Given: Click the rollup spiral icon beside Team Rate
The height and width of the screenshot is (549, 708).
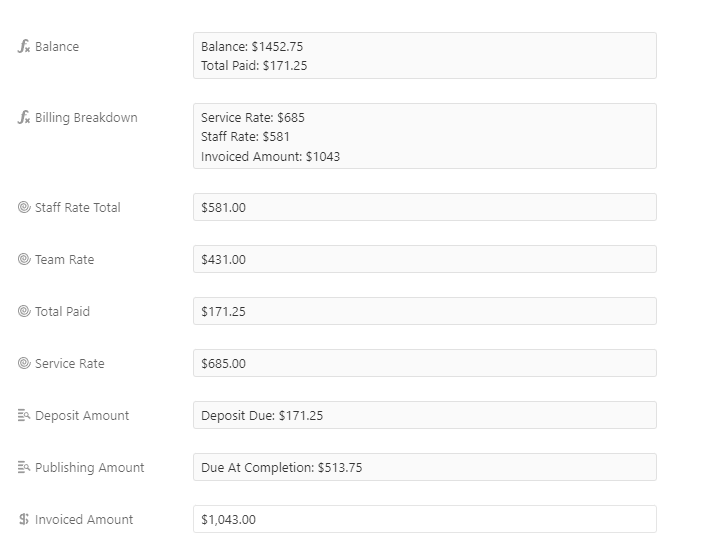Looking at the screenshot, I should (x=24, y=259).
